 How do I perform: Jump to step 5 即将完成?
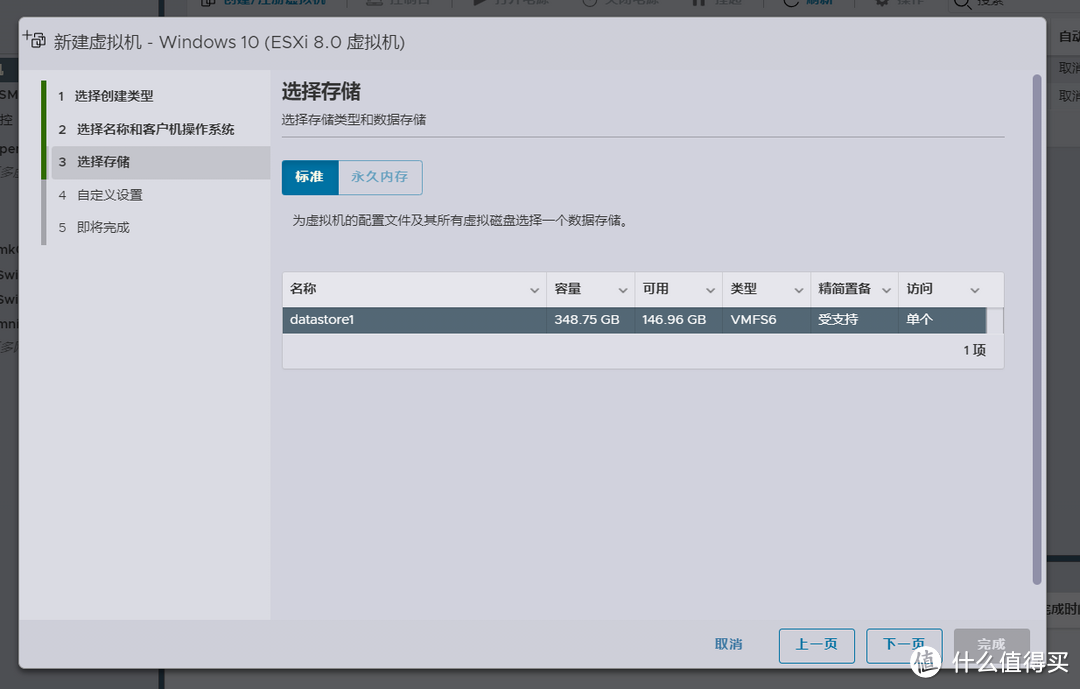click(94, 227)
